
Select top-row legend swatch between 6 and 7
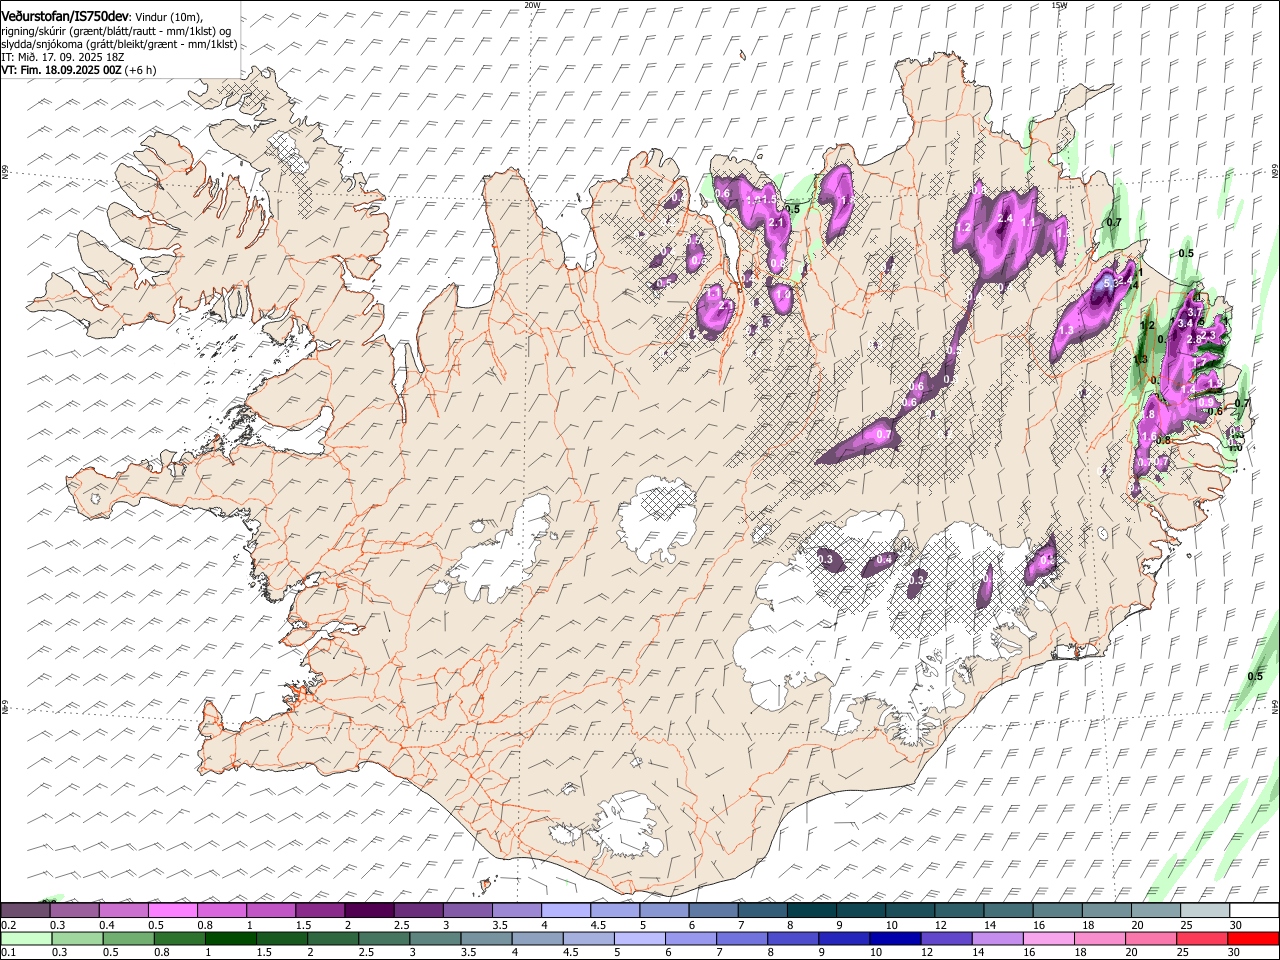click(713, 911)
